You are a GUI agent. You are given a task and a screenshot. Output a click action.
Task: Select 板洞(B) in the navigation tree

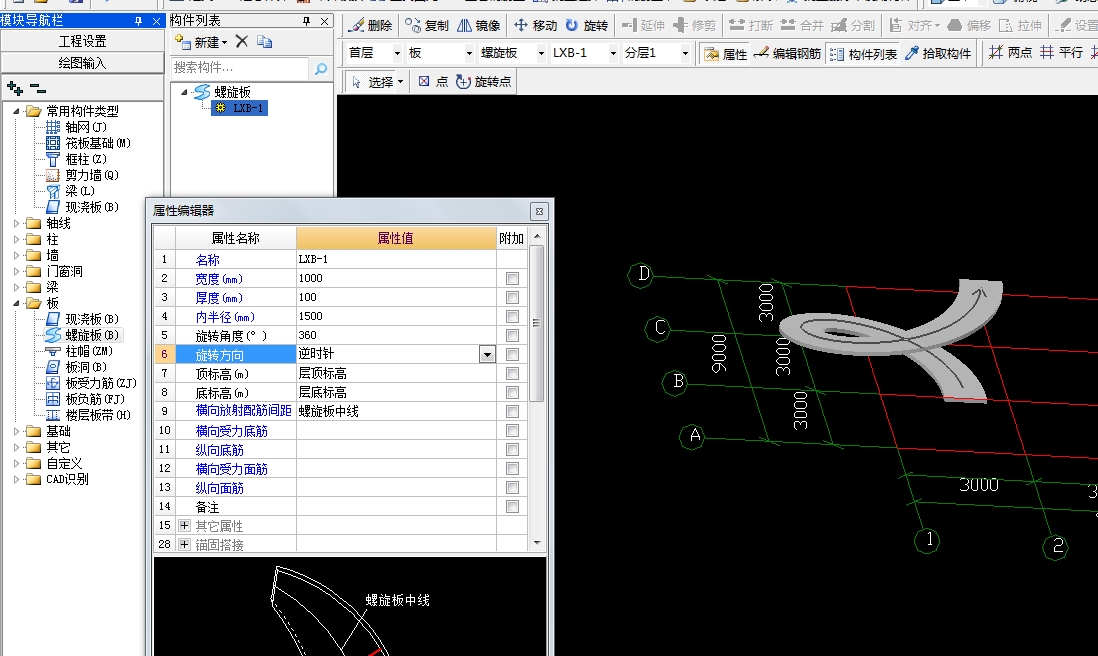[x=76, y=367]
